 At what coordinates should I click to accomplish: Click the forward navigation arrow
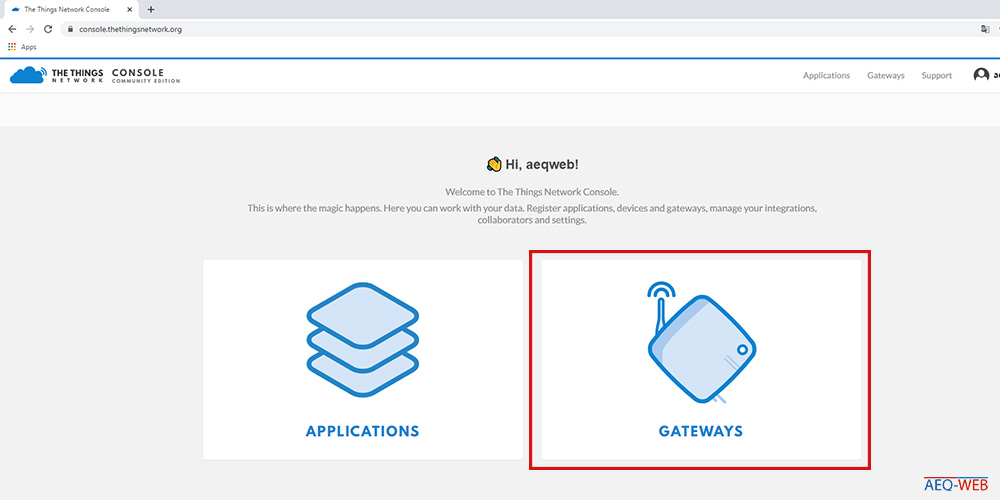pyautogui.click(x=30, y=29)
